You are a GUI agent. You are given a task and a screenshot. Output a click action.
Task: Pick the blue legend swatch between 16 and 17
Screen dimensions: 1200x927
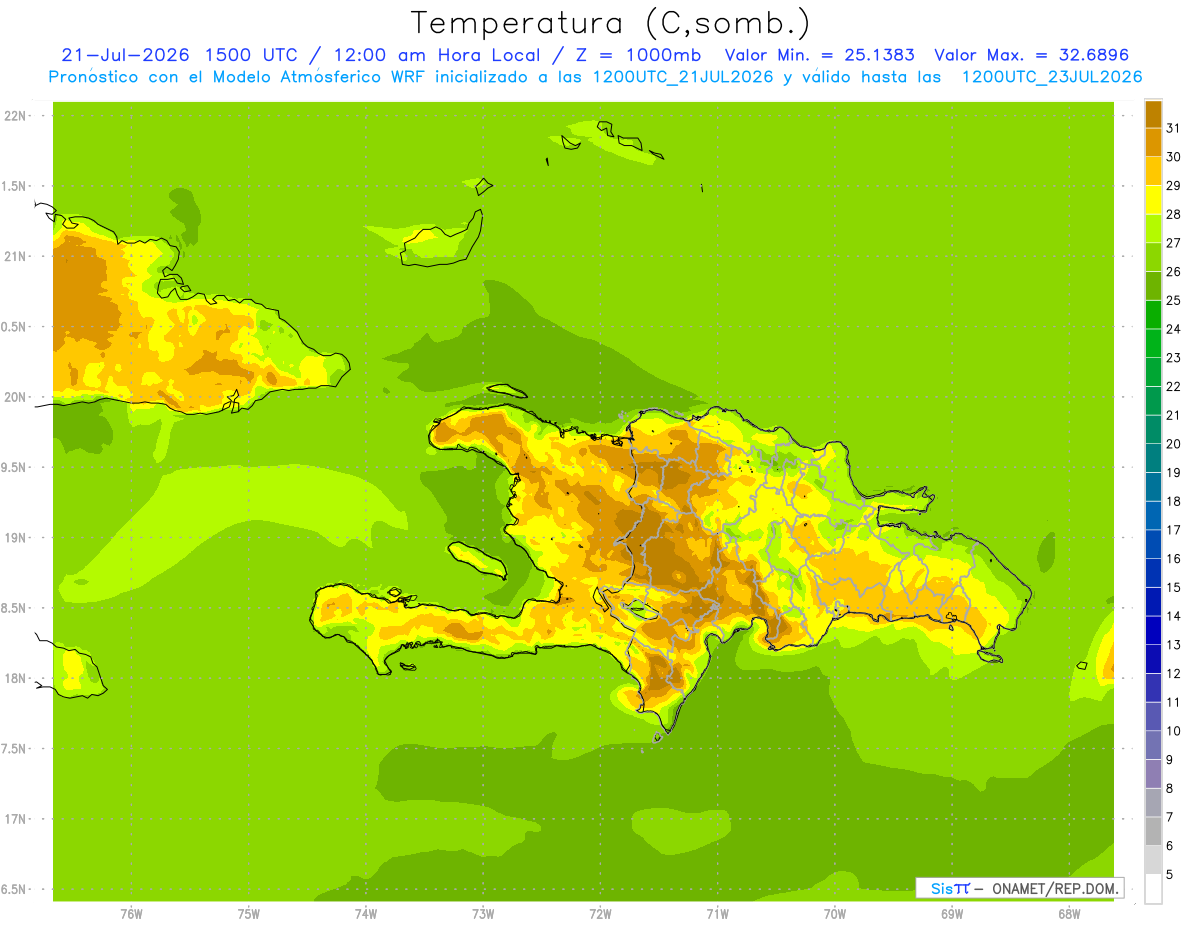click(x=1153, y=543)
